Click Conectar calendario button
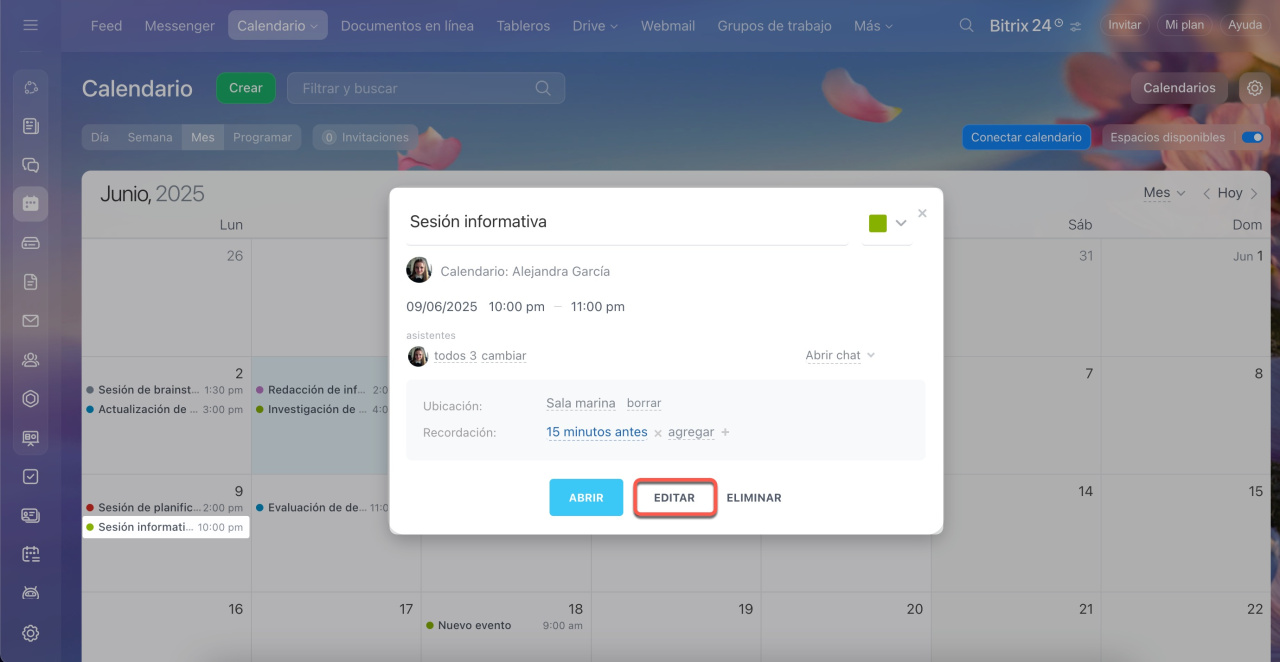 tap(1026, 137)
